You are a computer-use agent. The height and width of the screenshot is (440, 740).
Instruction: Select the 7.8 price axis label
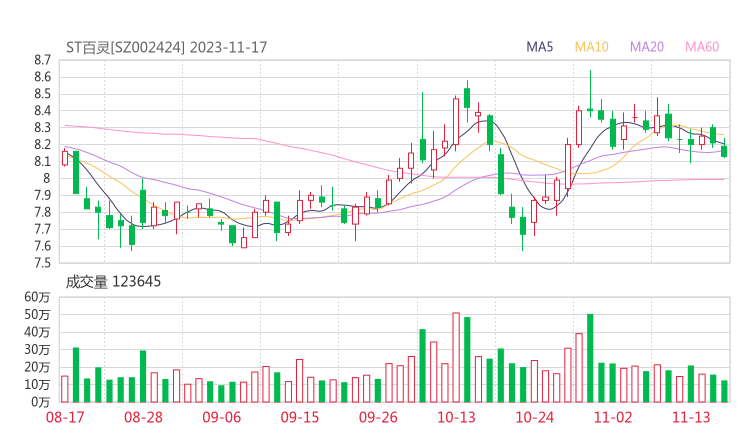(x=42, y=212)
